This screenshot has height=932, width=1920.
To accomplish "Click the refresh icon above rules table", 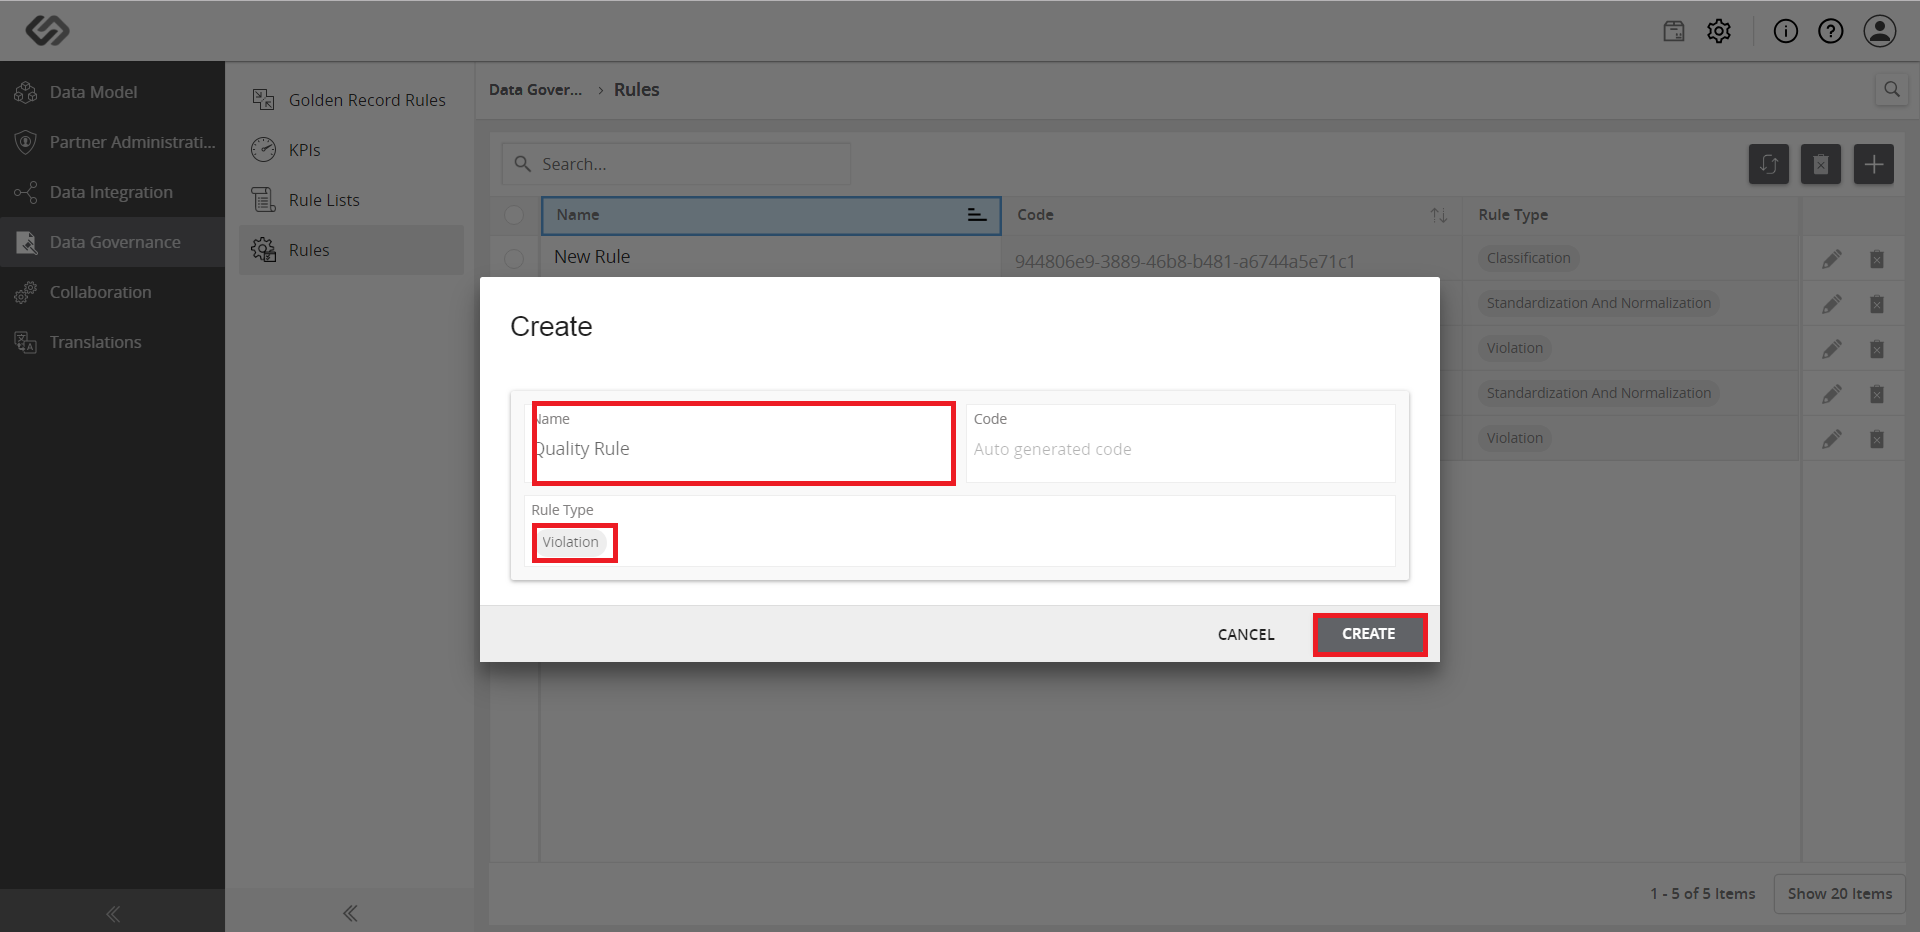I will click(x=1769, y=164).
